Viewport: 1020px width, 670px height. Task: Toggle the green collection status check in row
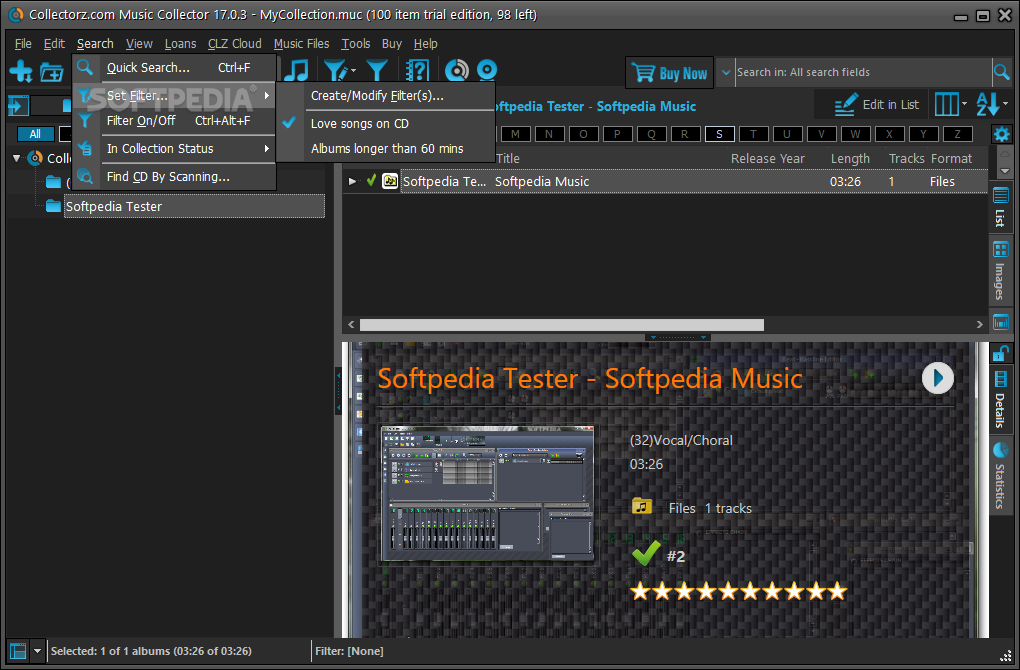[x=371, y=181]
